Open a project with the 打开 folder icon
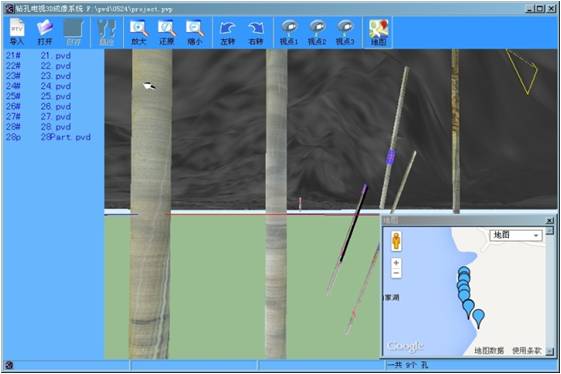This screenshot has height=374, width=561. pyautogui.click(x=45, y=32)
